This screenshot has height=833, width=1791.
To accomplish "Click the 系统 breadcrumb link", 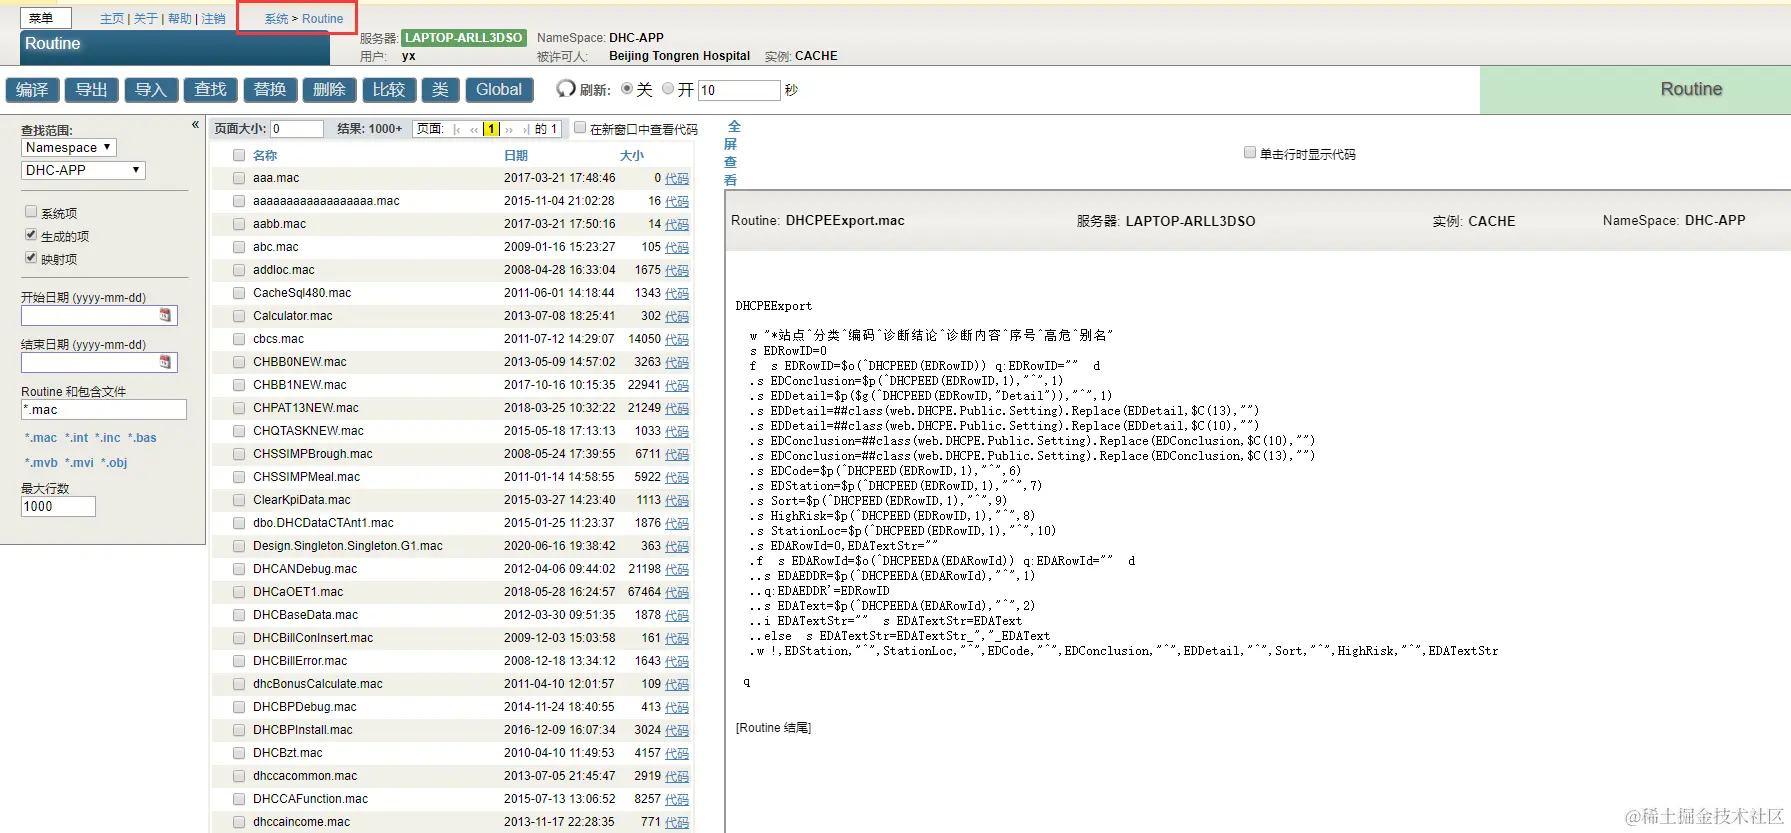I will [x=276, y=19].
